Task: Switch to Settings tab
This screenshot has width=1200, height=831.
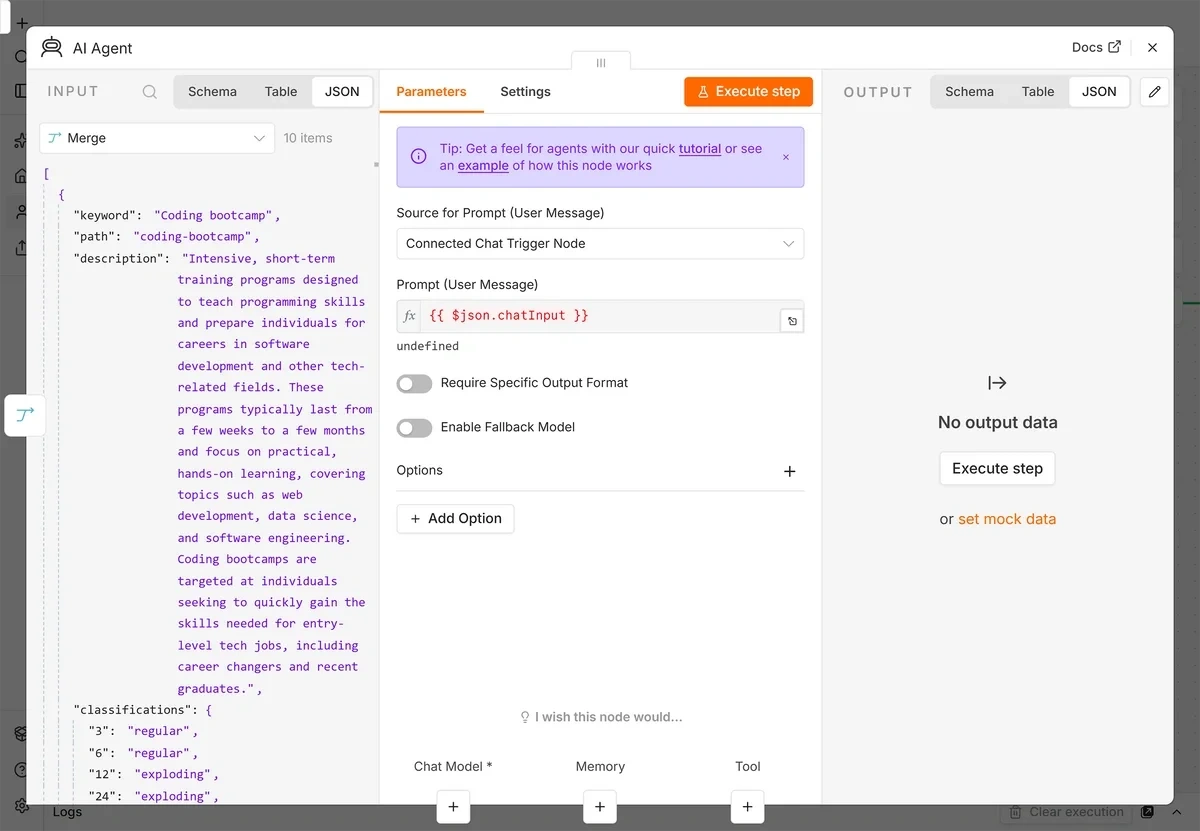Action: (525, 92)
